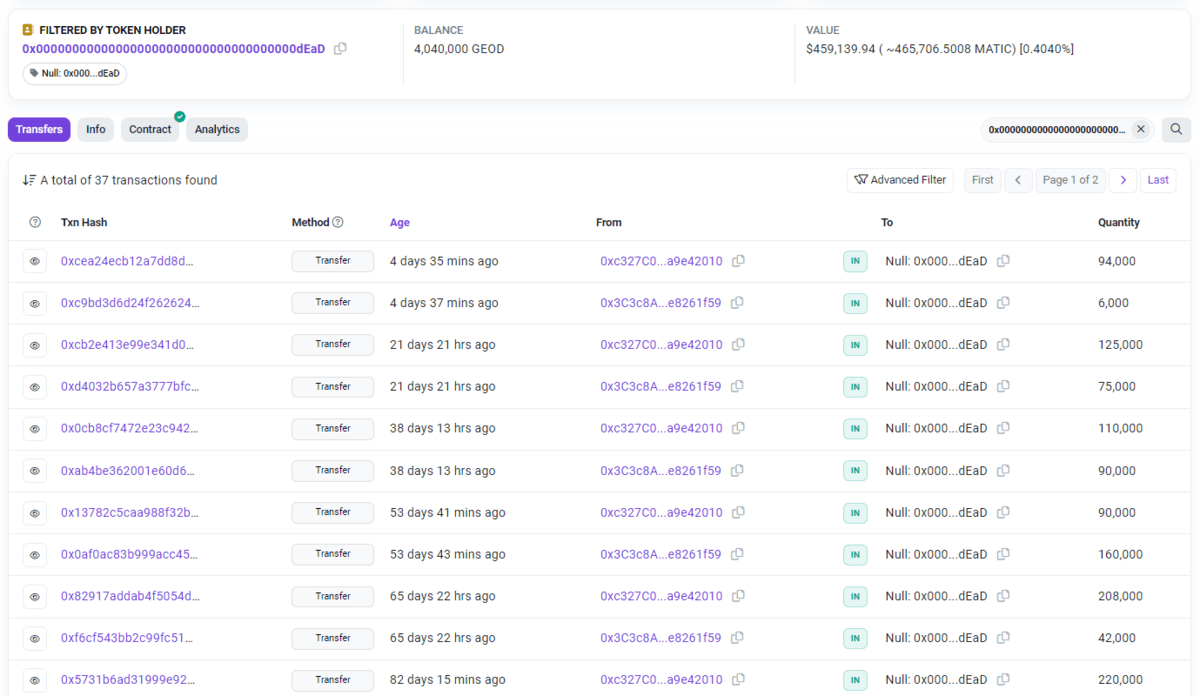The height and width of the screenshot is (696, 1200).
Task: Select the Transfers tab
Action: point(39,129)
